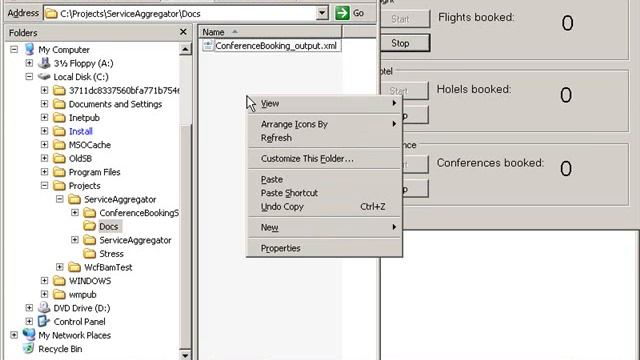
Task: Click the Documents and Settings folder icon
Action: pyautogui.click(x=59, y=104)
